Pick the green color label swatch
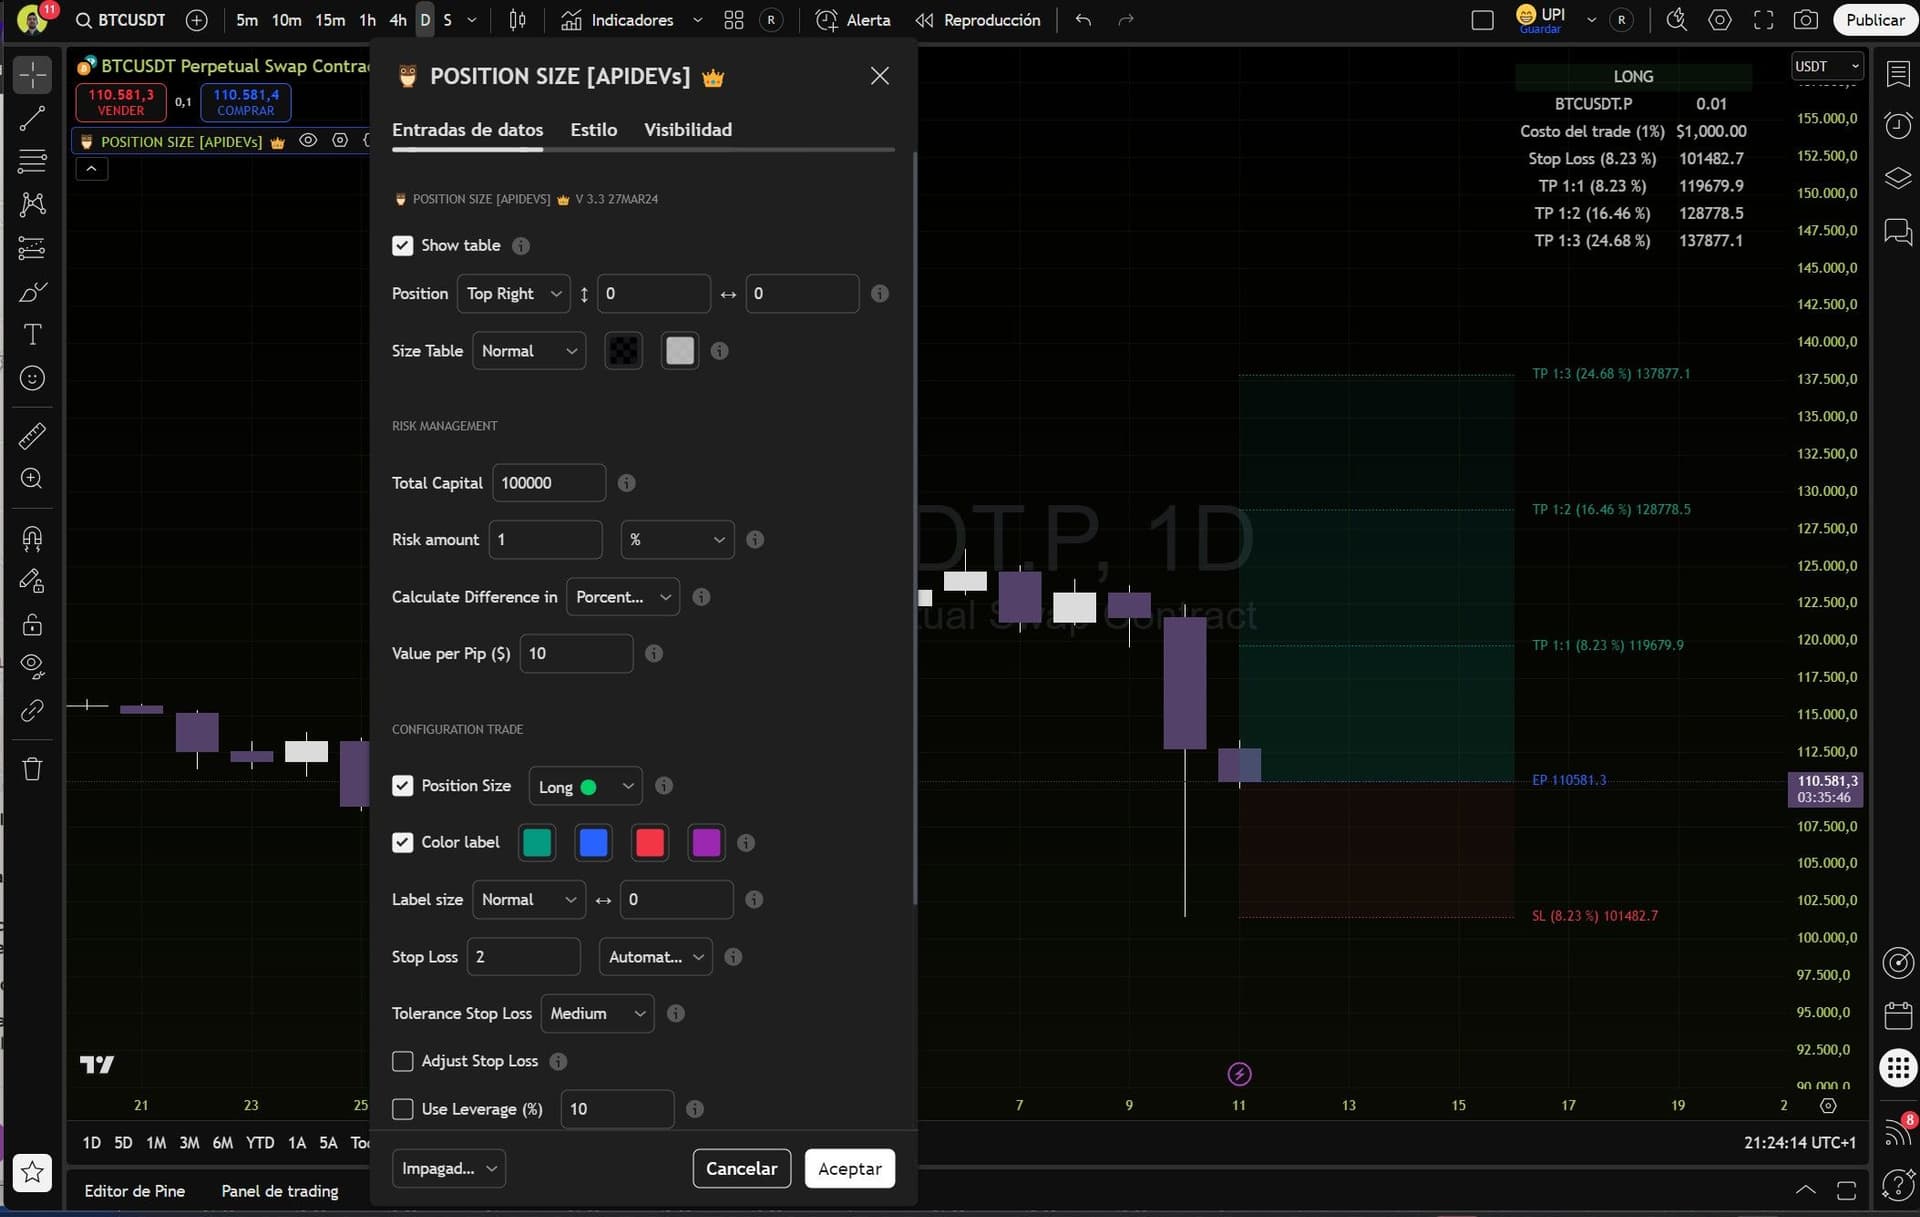Viewport: 1920px width, 1217px height. click(x=537, y=842)
